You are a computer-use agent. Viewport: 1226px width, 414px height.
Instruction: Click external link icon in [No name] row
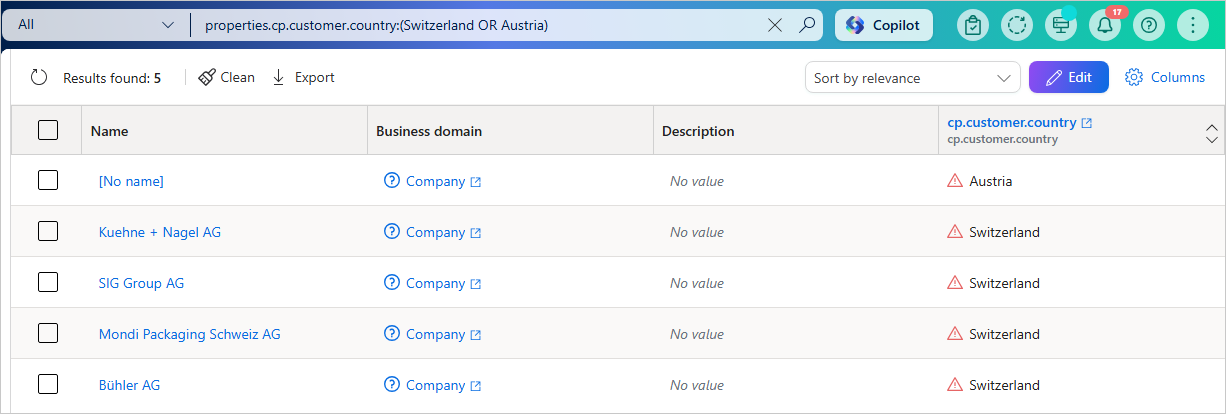476,182
